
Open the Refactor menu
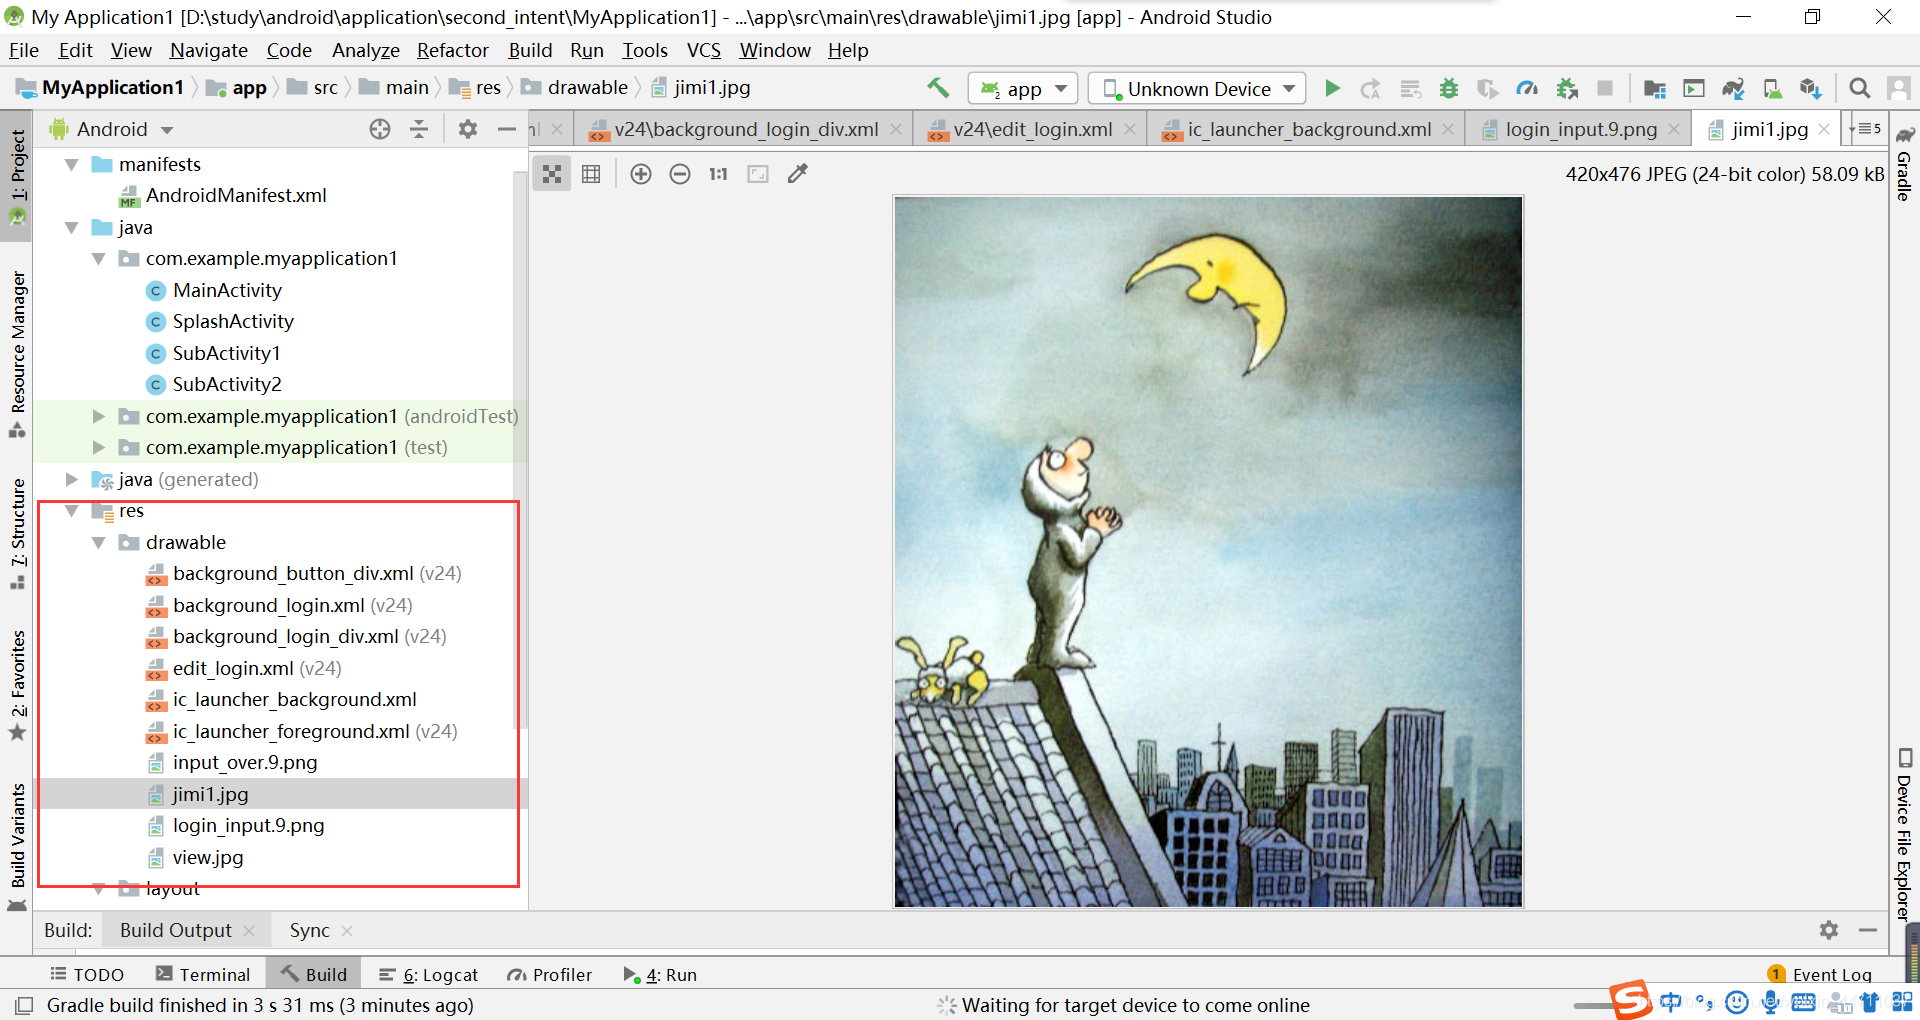click(452, 50)
